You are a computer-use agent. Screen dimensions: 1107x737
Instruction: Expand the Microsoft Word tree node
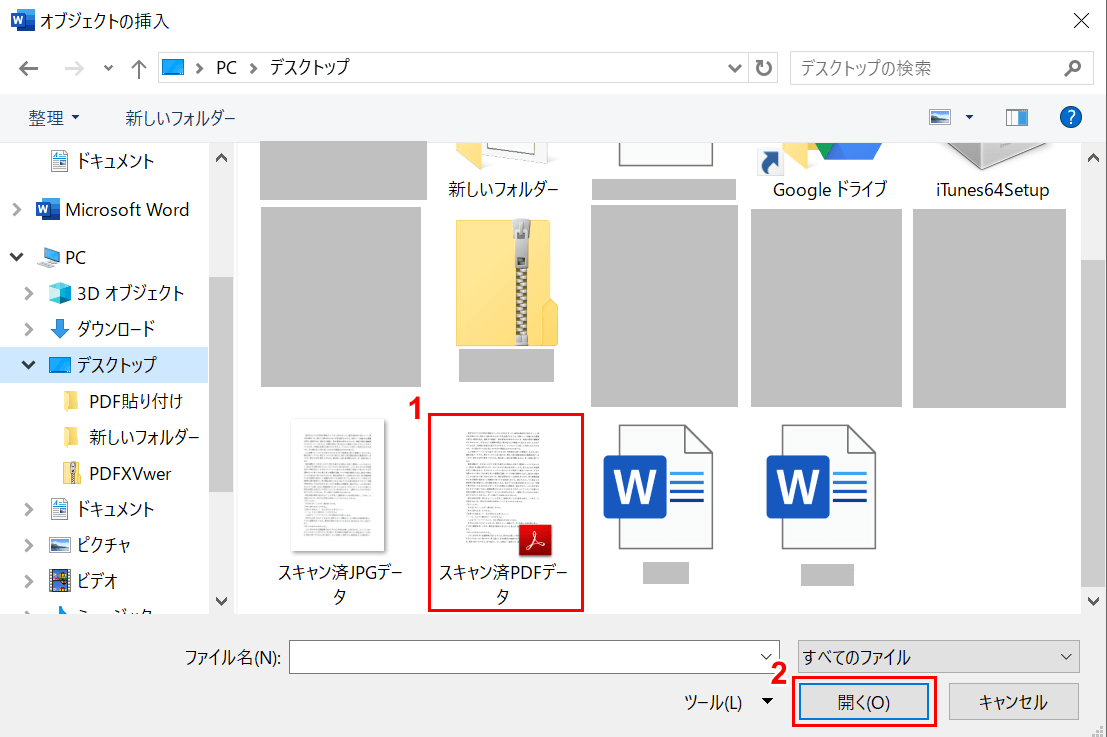tap(17, 210)
